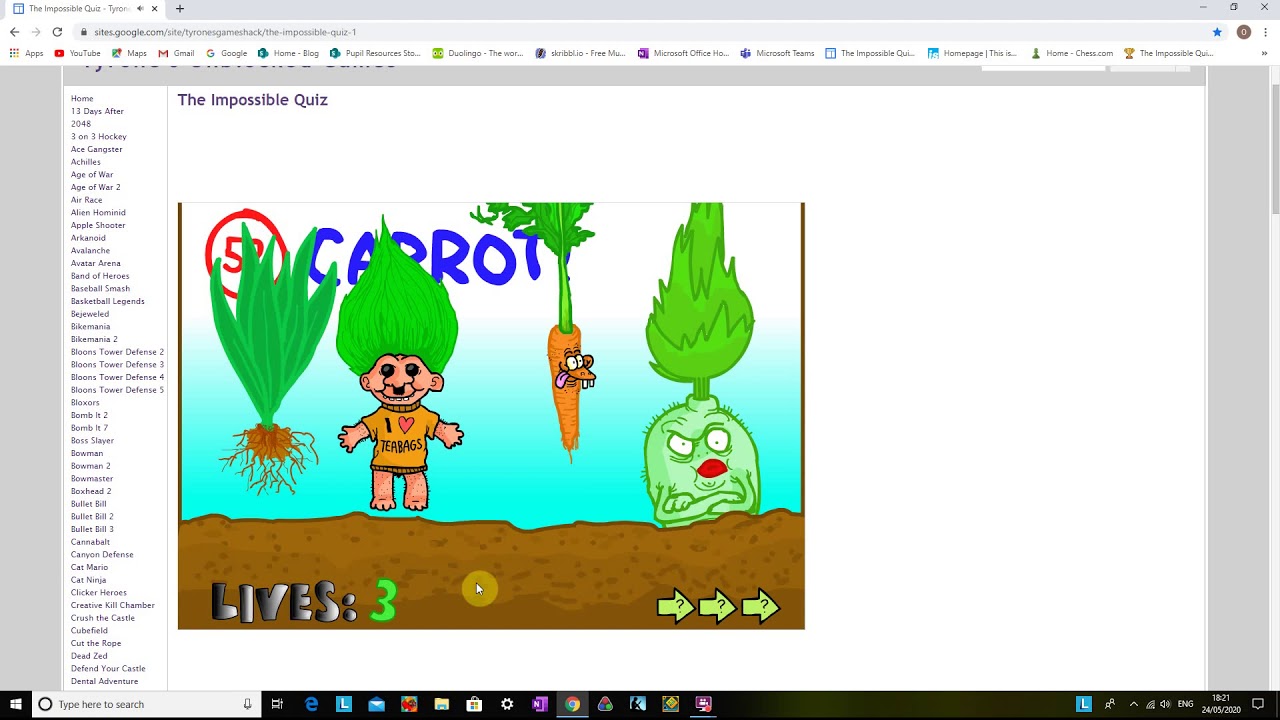Image resolution: width=1280 pixels, height=720 pixels.
Task: Open the Dental Adventure link
Action: coord(104,681)
